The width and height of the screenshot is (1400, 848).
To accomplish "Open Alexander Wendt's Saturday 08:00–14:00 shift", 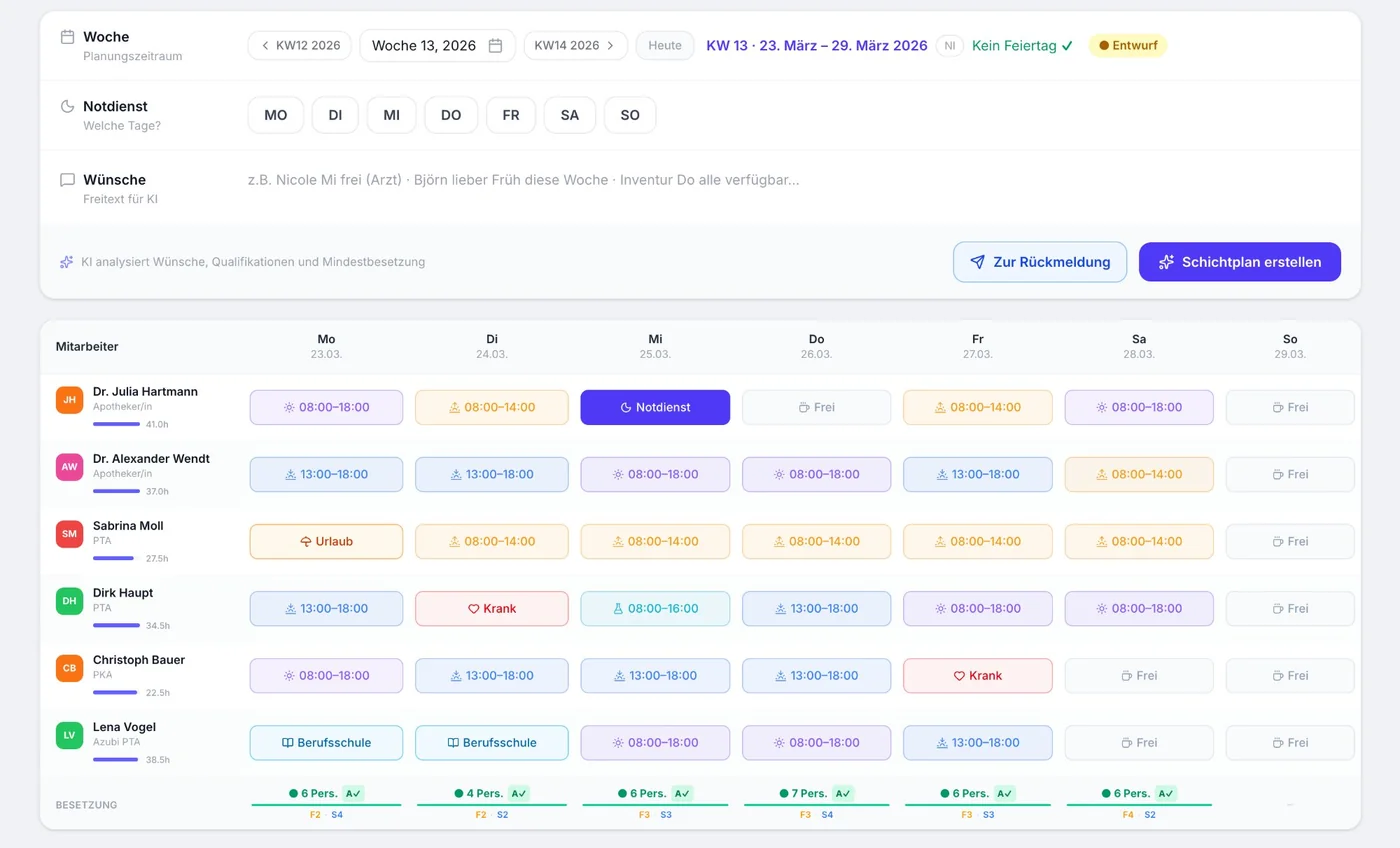I will click(1139, 474).
